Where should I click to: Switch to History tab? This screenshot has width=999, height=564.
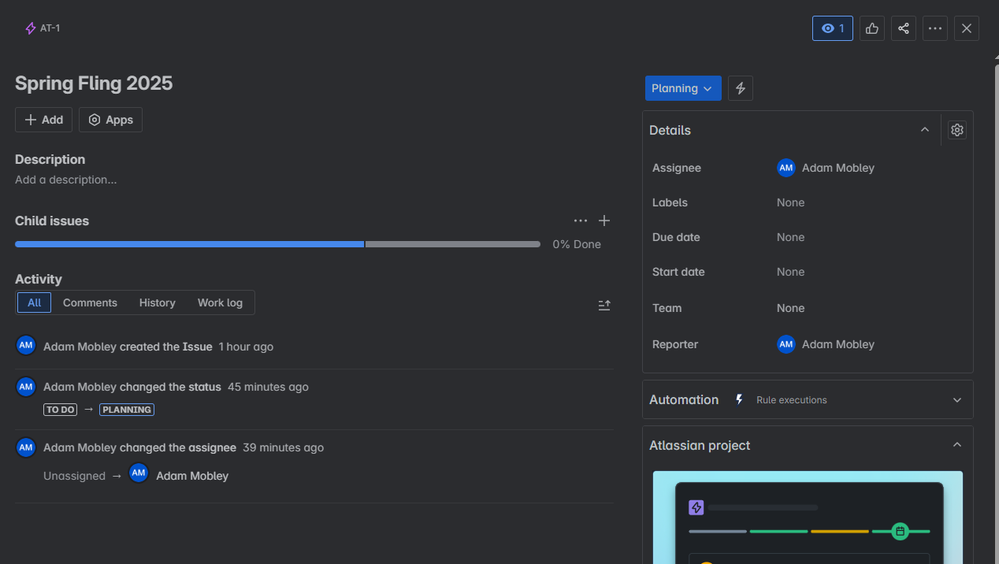click(157, 303)
